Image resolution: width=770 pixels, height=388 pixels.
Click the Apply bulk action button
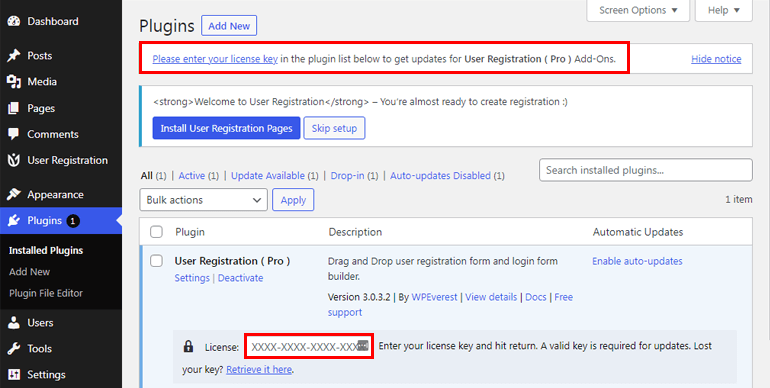pyautogui.click(x=293, y=200)
